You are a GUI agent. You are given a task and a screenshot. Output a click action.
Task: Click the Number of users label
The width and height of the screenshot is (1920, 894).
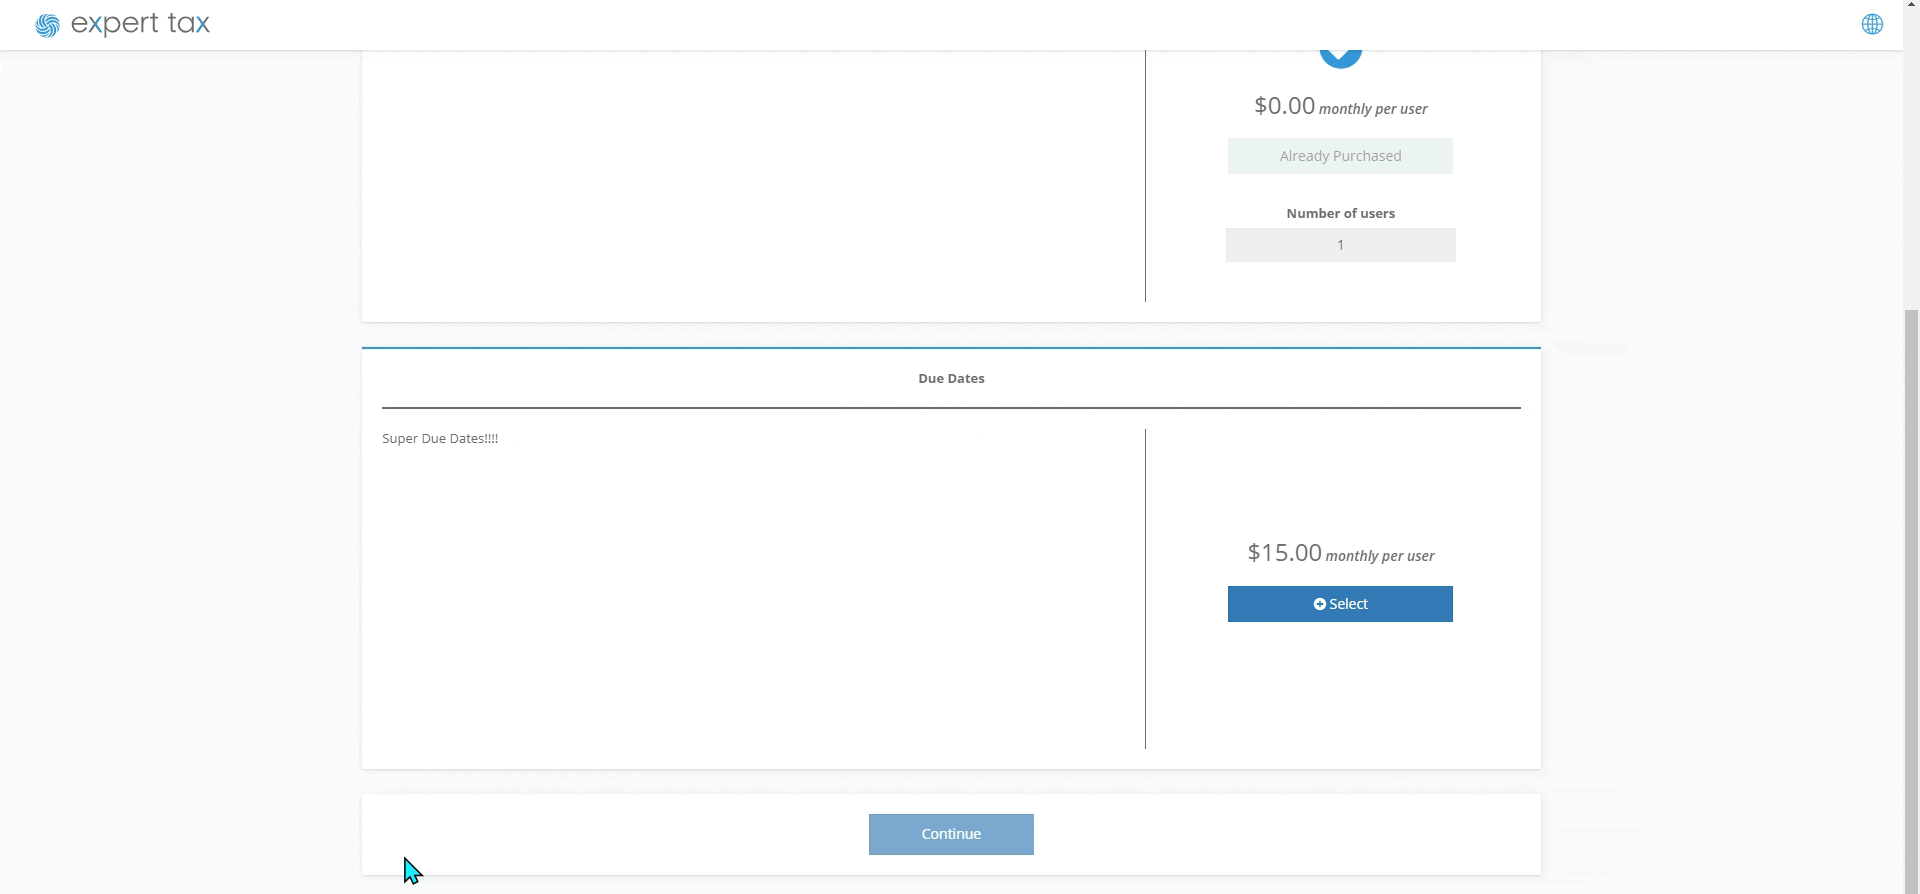pos(1340,213)
